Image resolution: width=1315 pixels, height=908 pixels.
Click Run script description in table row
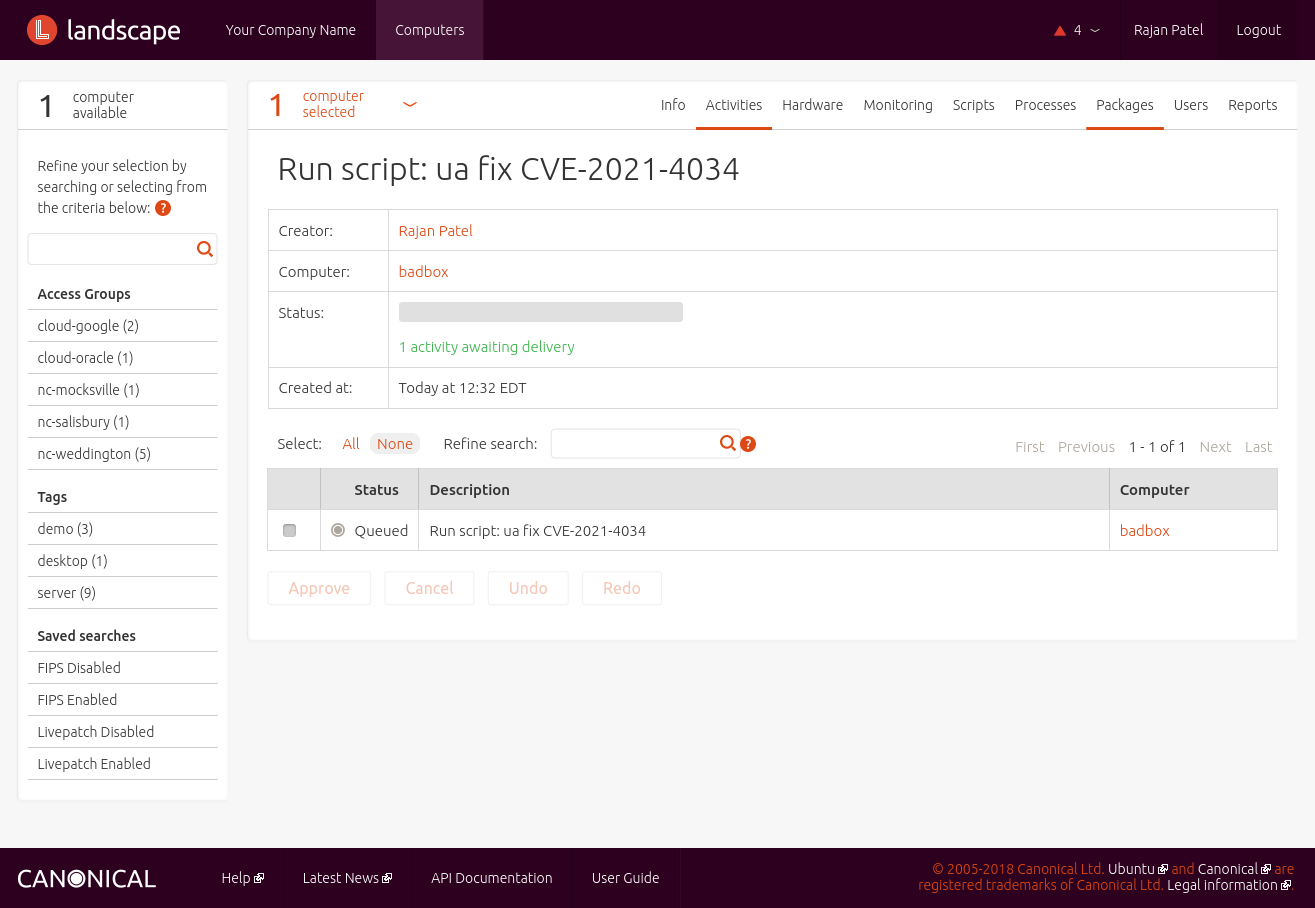coord(537,531)
